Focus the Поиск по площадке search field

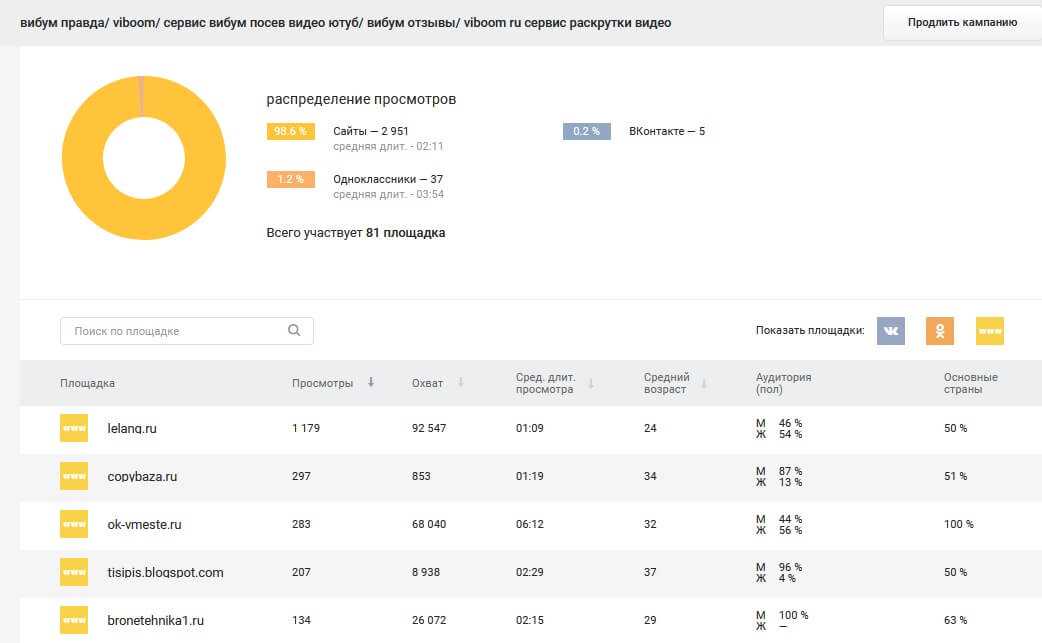(175, 331)
